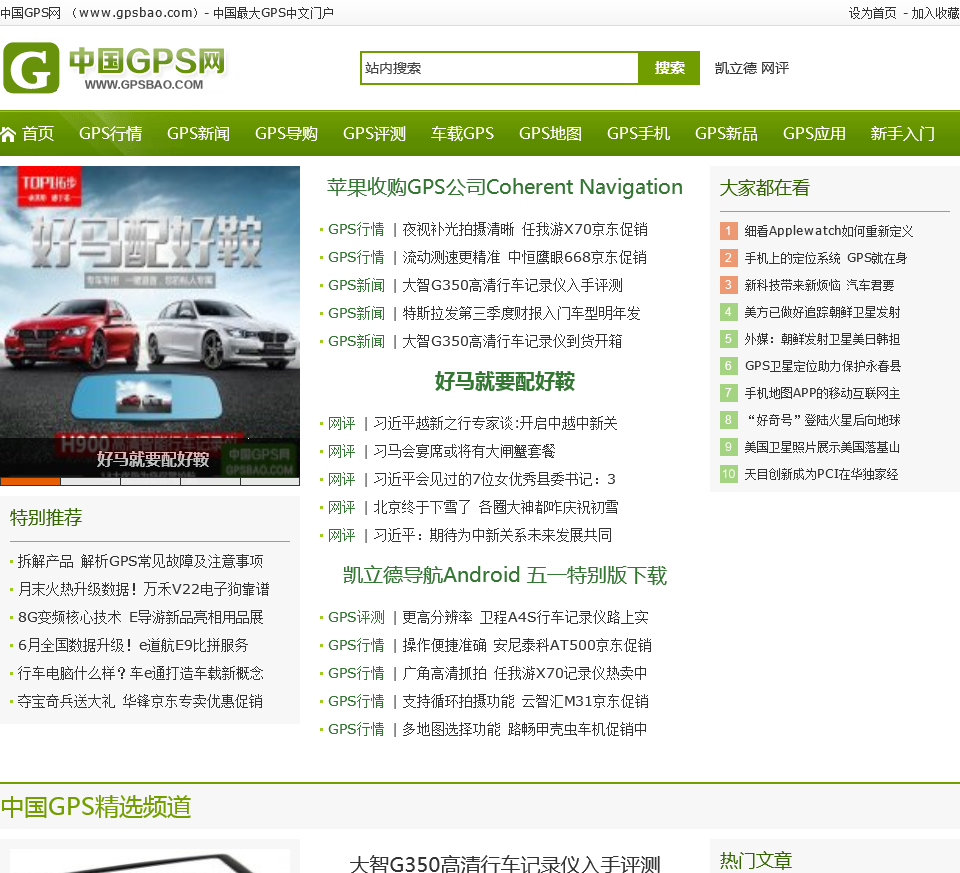Image resolution: width=960 pixels, height=873 pixels.
Task: Select the second carousel slide indicator
Action: (x=90, y=482)
